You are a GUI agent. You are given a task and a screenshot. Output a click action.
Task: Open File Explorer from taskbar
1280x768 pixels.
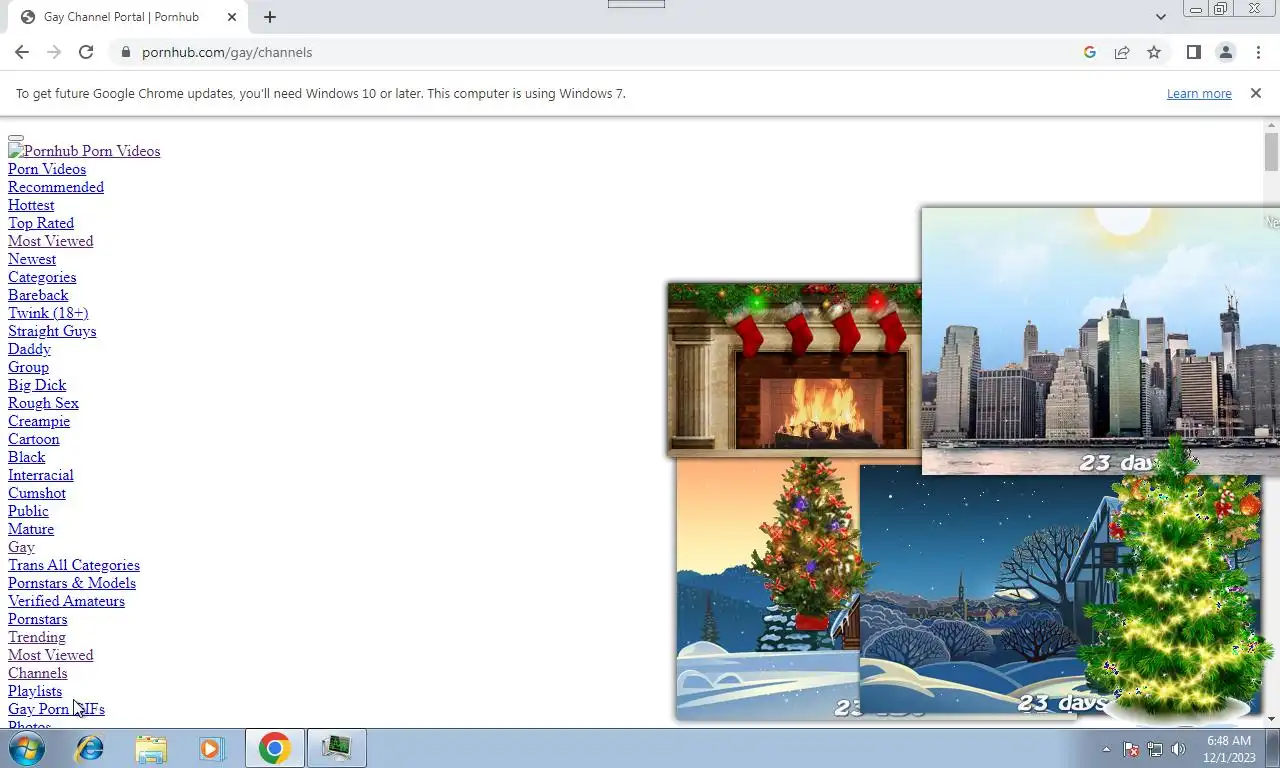[x=151, y=748]
